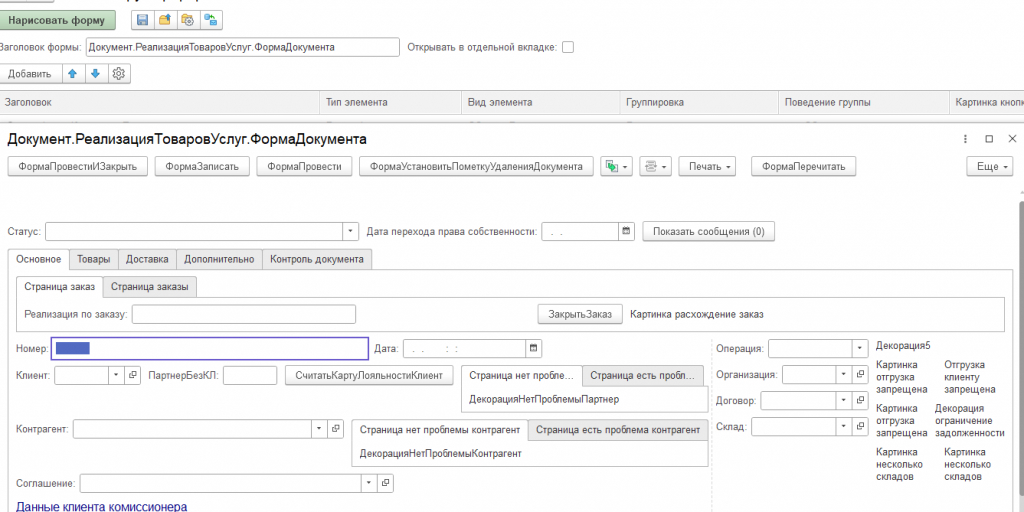The image size is (1024, 512).
Task: Open calendar for Дата перехода права собственности
Action: 627,231
